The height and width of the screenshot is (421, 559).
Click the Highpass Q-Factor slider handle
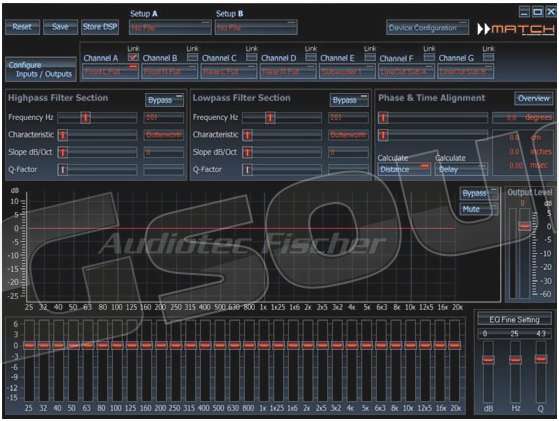(63, 170)
